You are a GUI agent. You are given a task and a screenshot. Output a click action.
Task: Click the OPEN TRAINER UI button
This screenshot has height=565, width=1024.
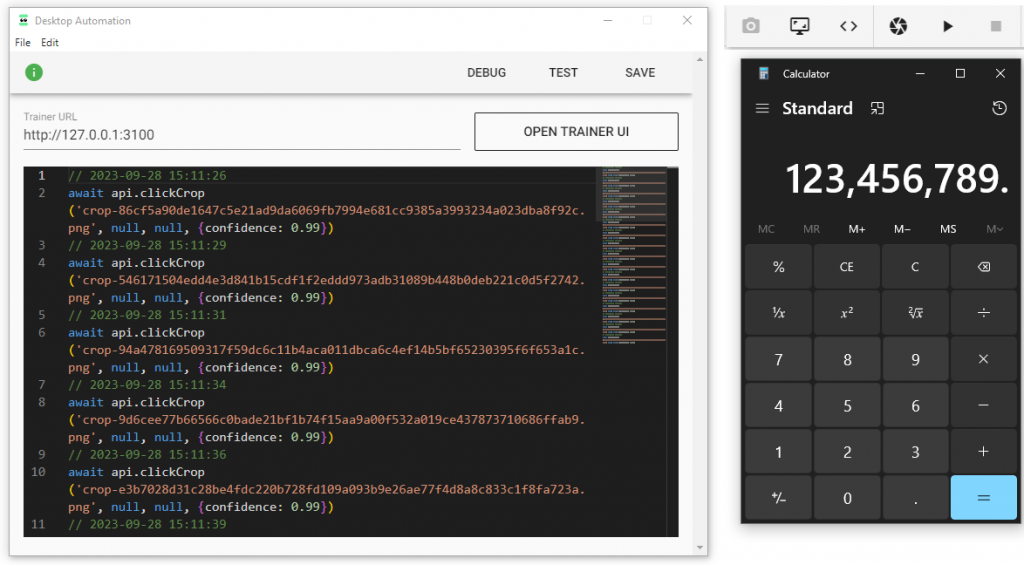[576, 132]
